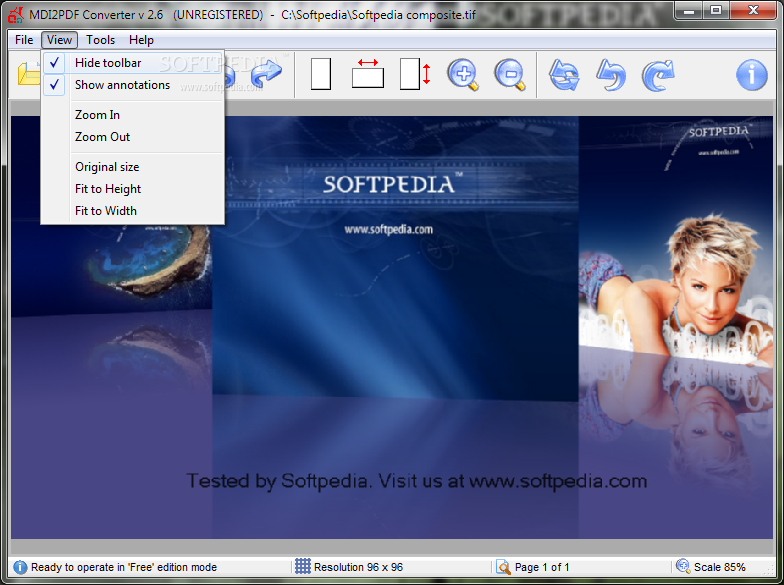The width and height of the screenshot is (784, 585).
Task: Click the rotate left arrow icon
Action: coord(611,75)
